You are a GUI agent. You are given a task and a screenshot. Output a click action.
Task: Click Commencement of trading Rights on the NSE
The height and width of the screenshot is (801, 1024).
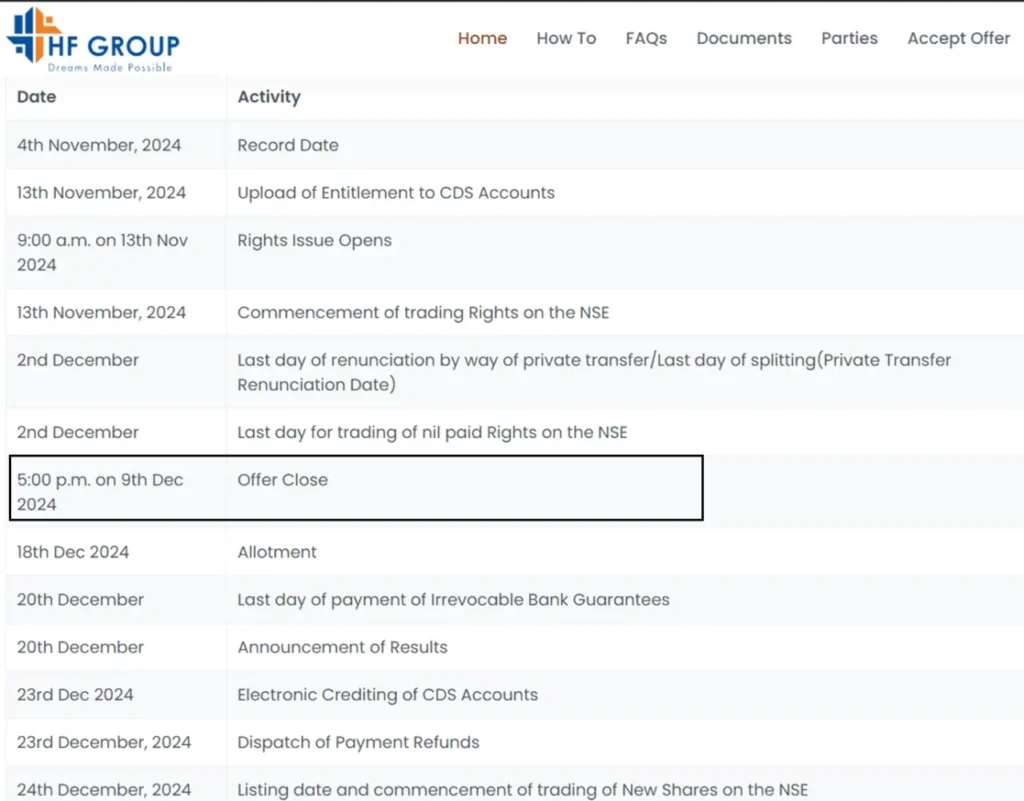click(423, 313)
